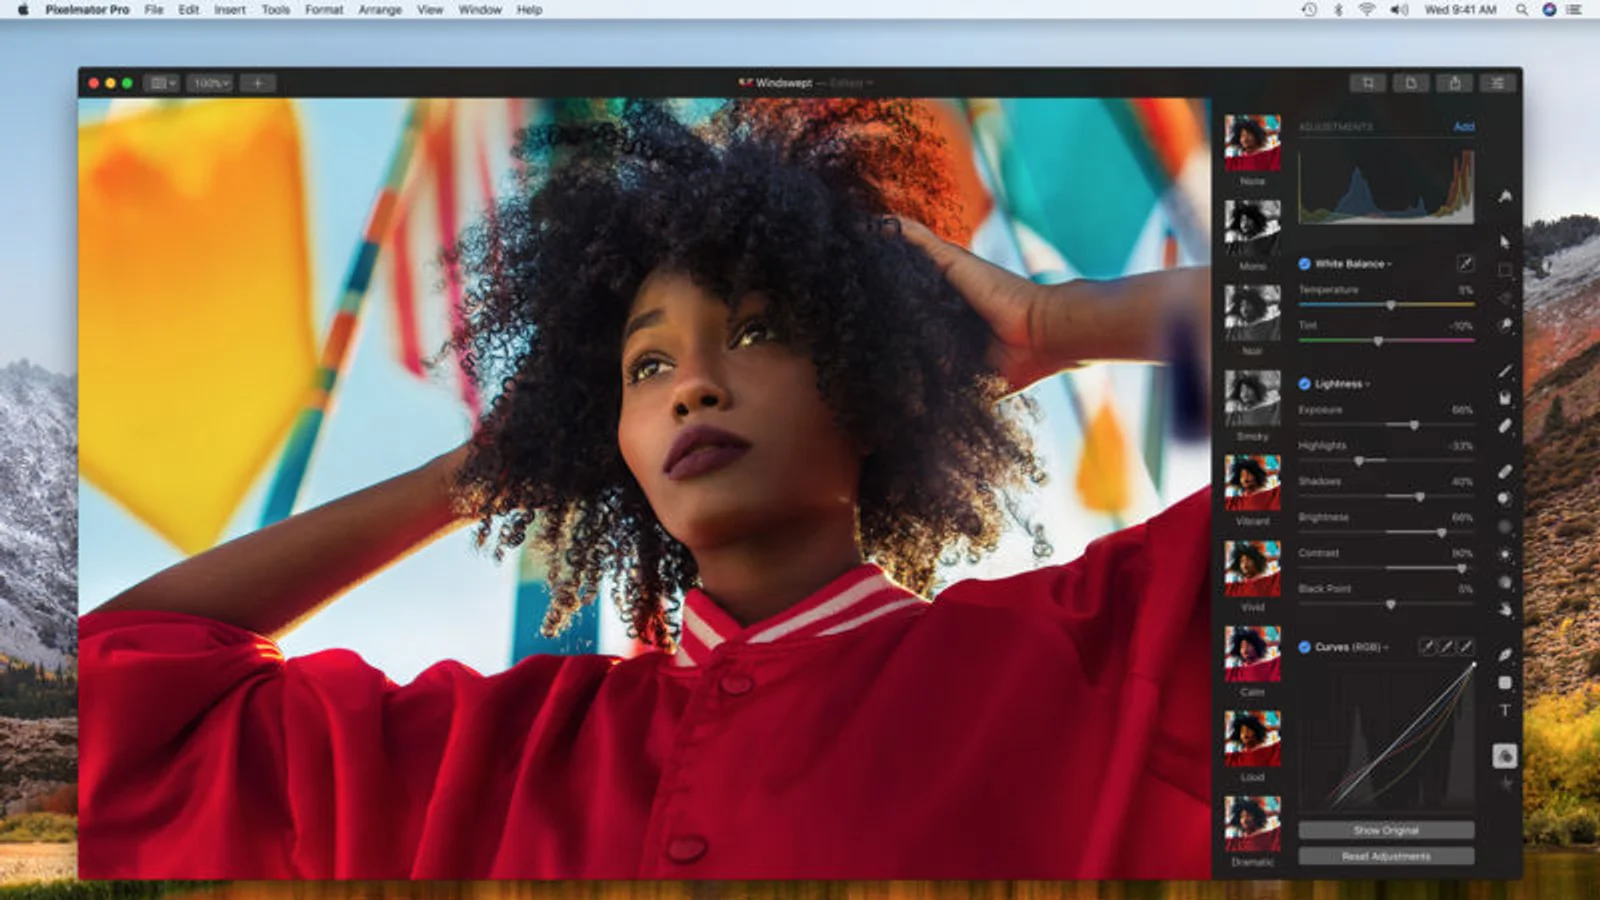Click the Reset Adjustments button
Screen dimensions: 1600x900
(x=1385, y=856)
